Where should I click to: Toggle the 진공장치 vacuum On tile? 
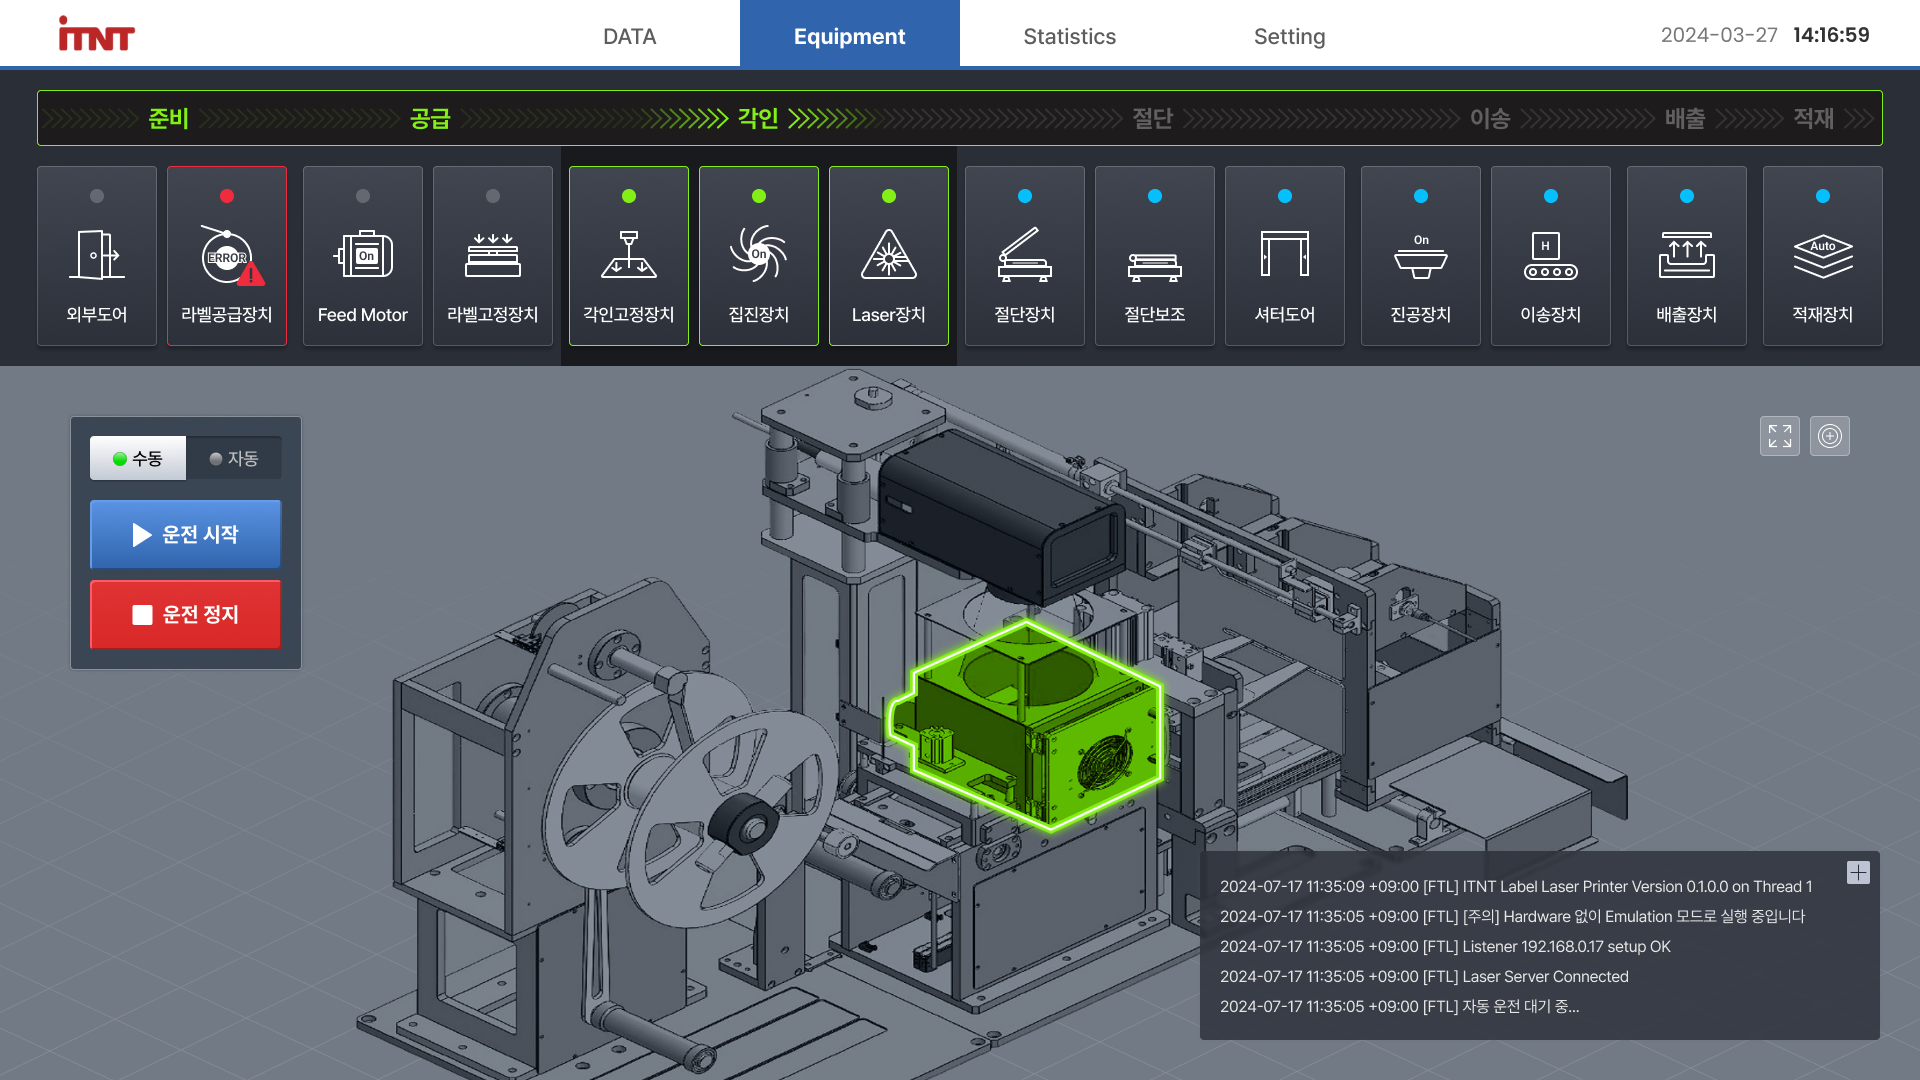click(x=1421, y=256)
